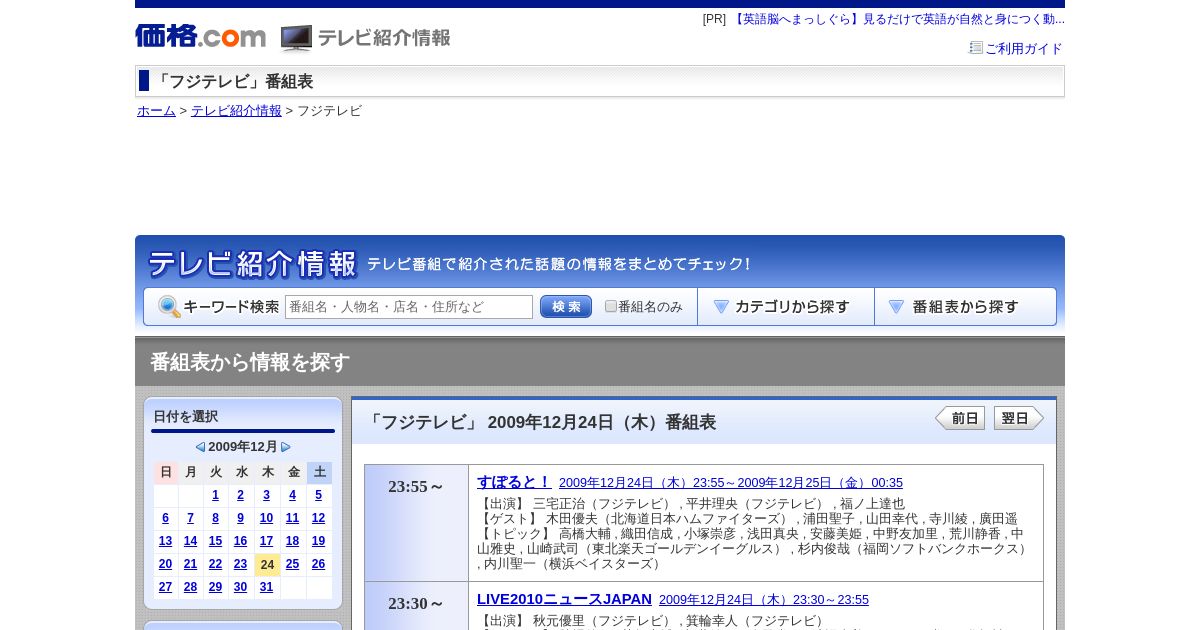The height and width of the screenshot is (630, 1200).
Task: Click the 2009年12月 month label
Action: coord(243,447)
